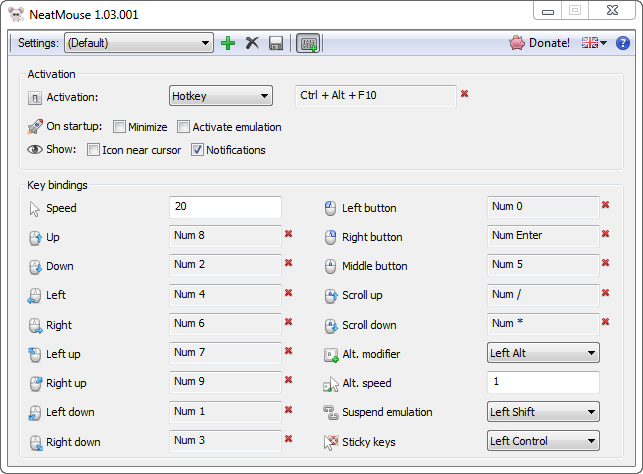Image resolution: width=643 pixels, height=474 pixels.
Task: Add a new settings profile with green plus
Action: tap(228, 43)
